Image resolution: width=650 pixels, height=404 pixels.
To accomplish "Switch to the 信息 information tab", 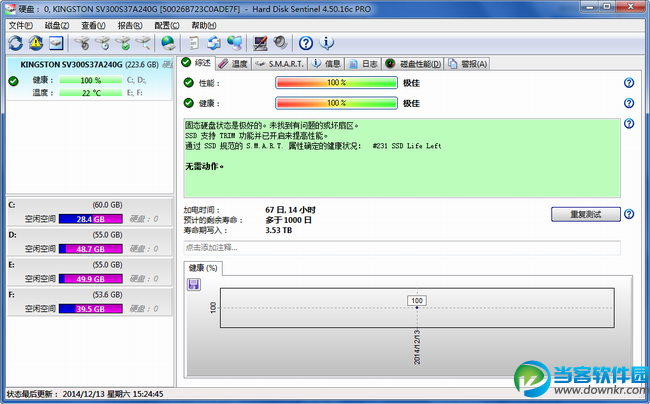I will coord(327,64).
